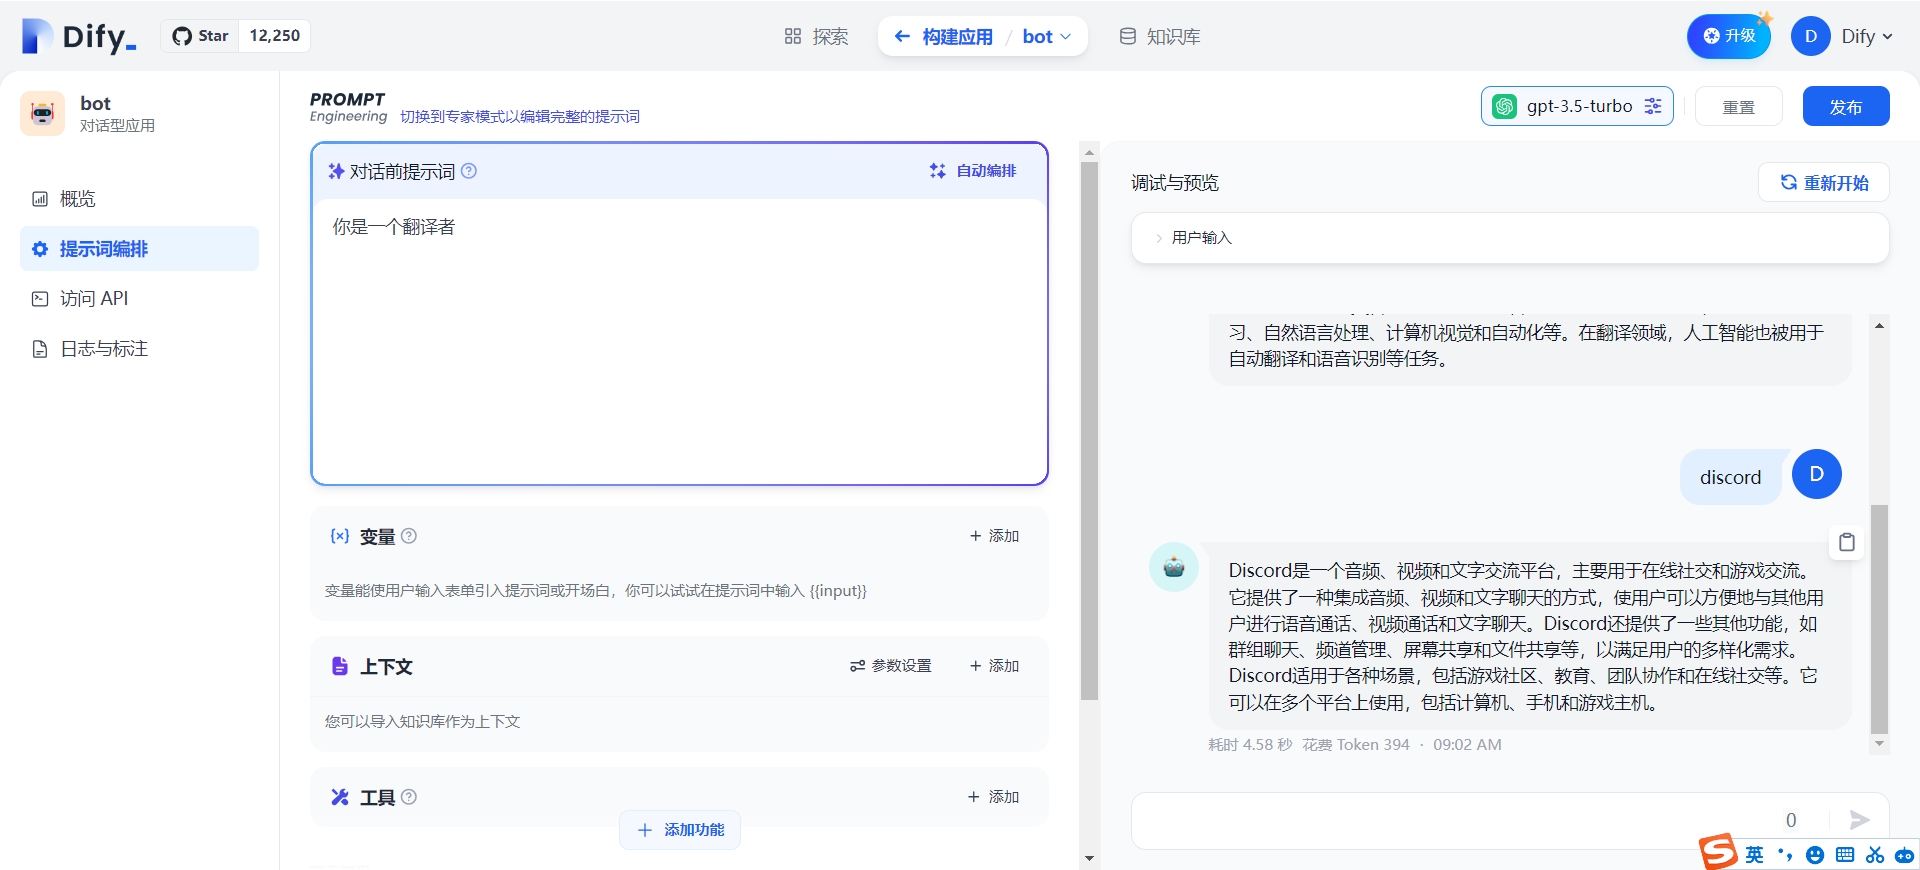This screenshot has width=1920, height=870.
Task: Toggle the 英 language mode indicator
Action: coord(1754,855)
